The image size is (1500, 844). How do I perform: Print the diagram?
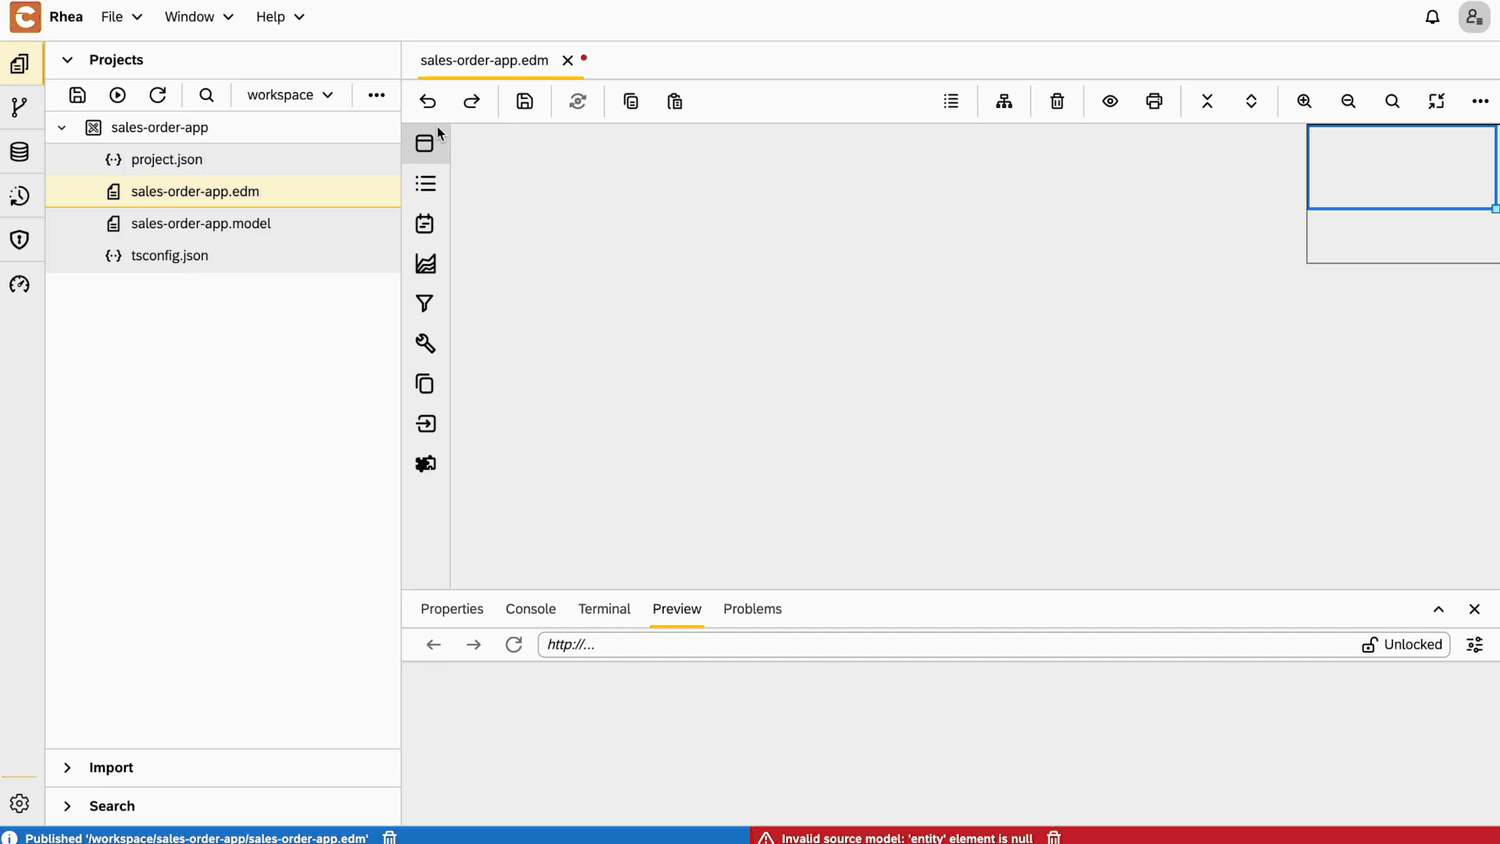[1154, 101]
